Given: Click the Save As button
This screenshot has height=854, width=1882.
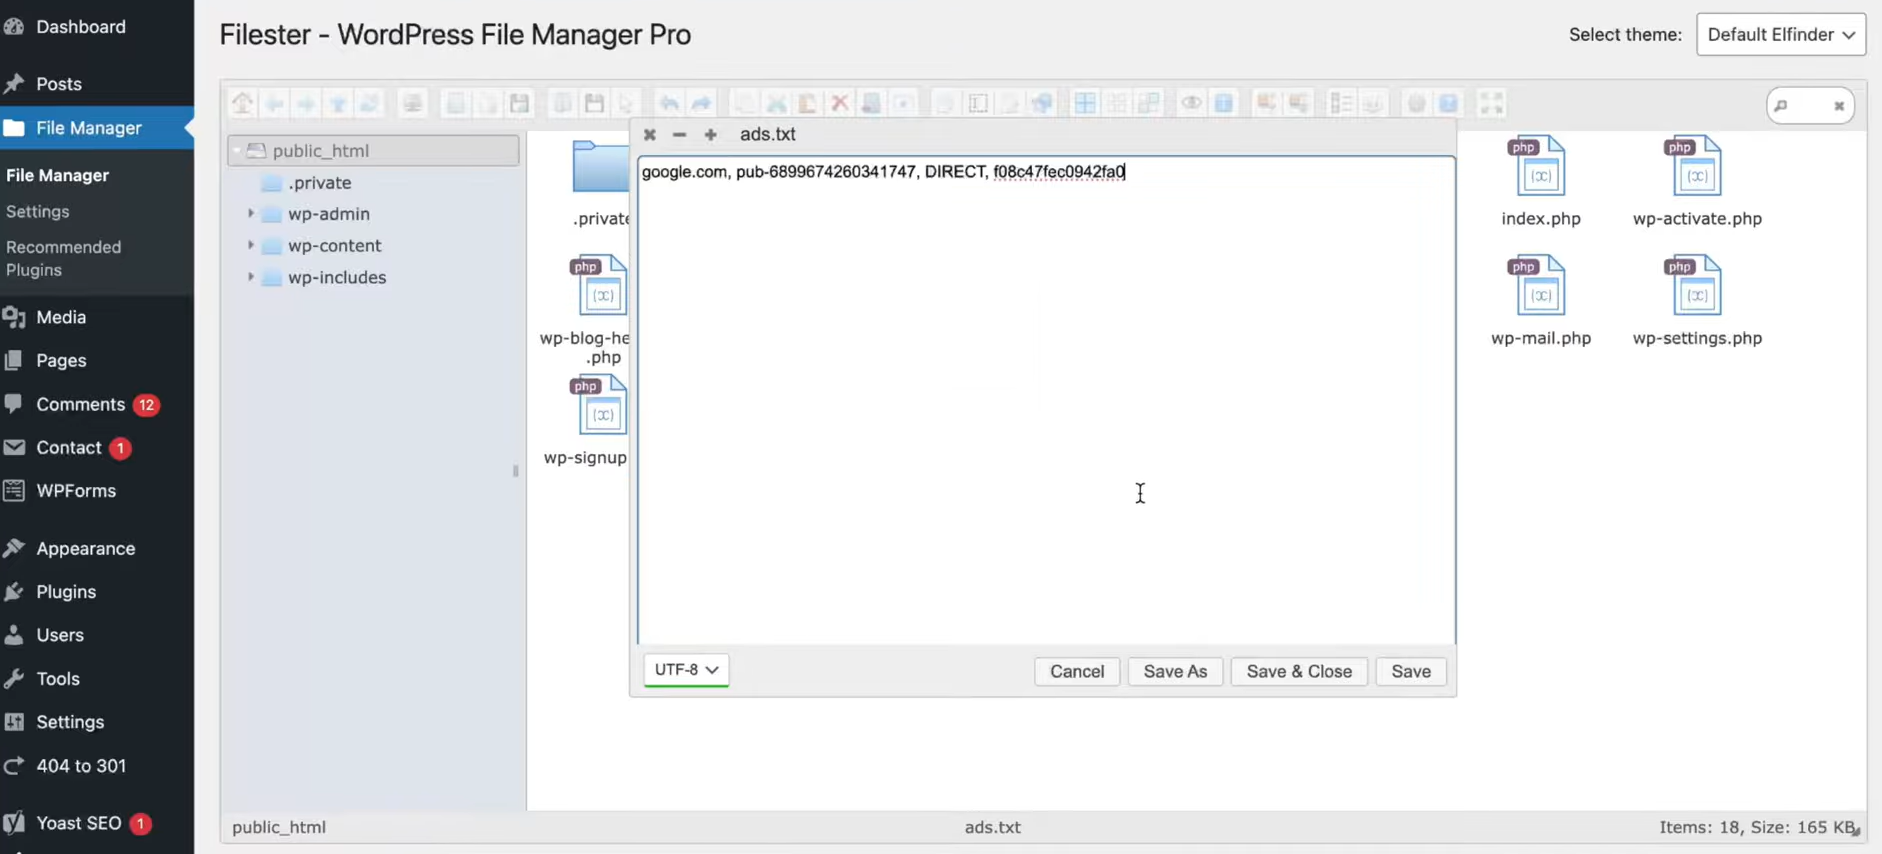Looking at the screenshot, I should (1175, 671).
